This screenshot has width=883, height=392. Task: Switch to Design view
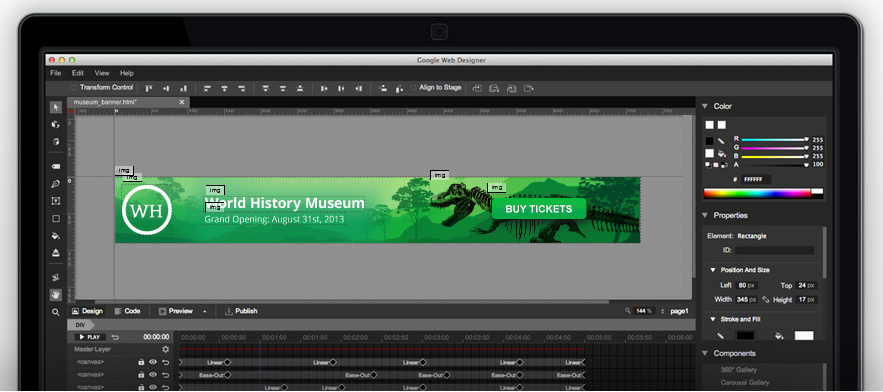coord(87,311)
